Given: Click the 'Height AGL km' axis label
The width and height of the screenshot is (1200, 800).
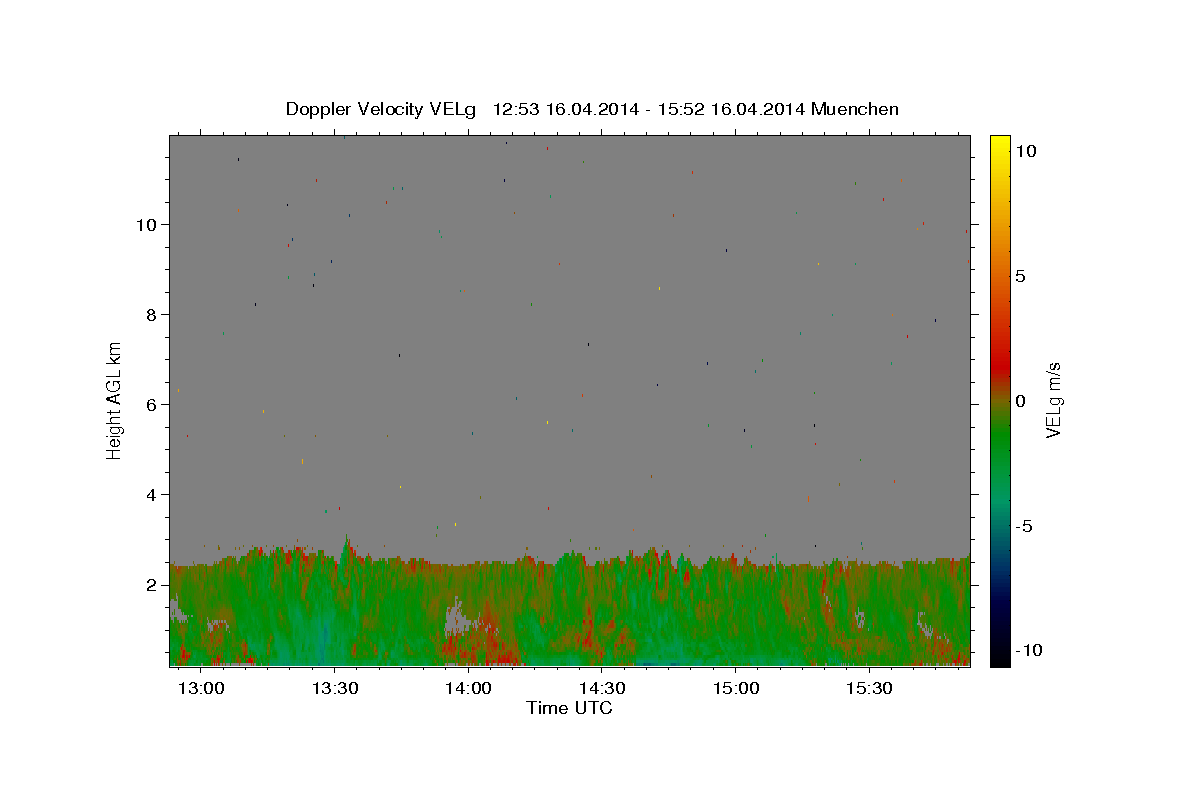Looking at the screenshot, I should [115, 400].
